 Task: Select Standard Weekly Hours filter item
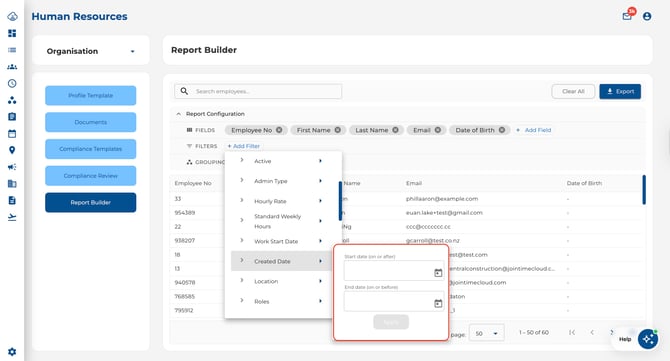(x=282, y=221)
